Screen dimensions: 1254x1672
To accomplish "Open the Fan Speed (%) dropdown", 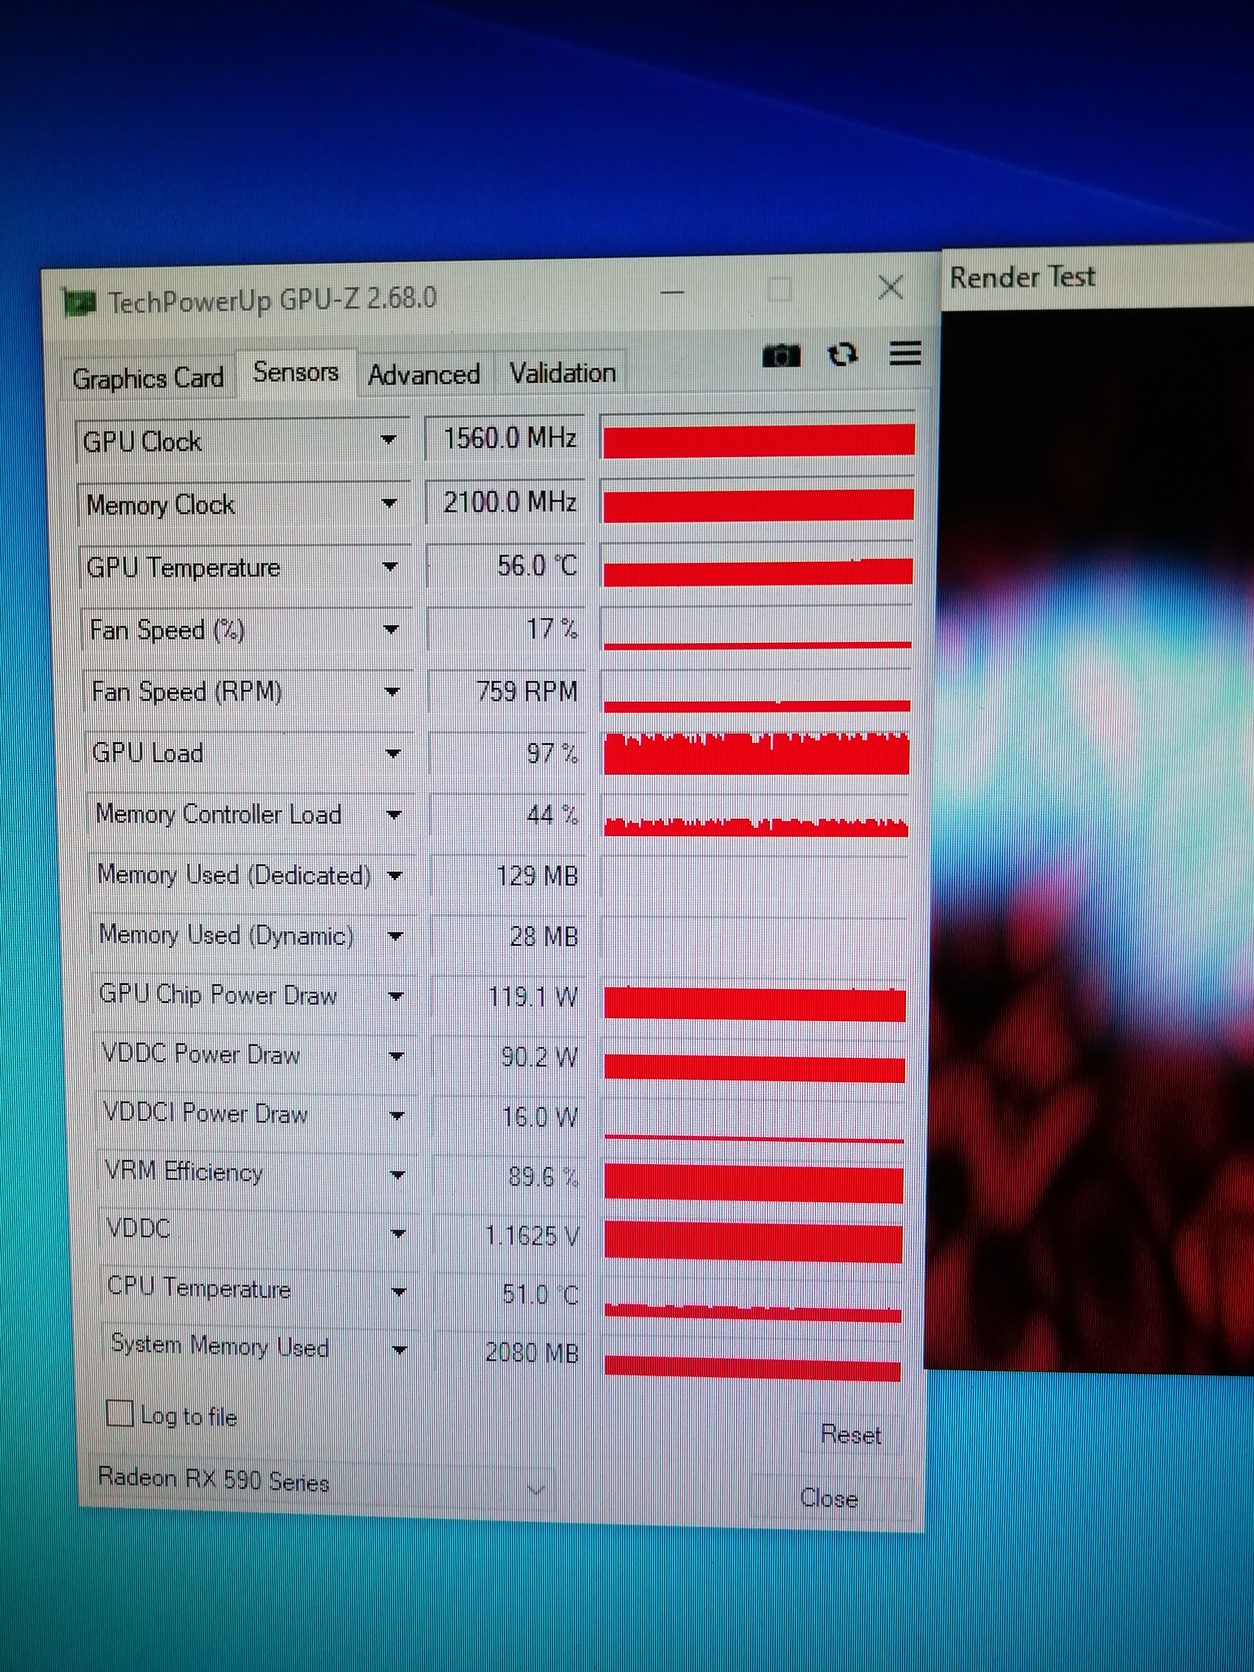I will (x=391, y=629).
